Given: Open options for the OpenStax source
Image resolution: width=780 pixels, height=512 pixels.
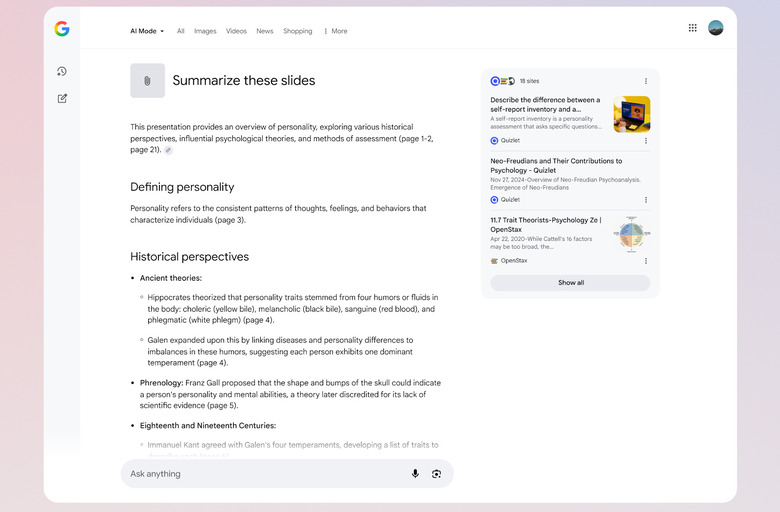Looking at the screenshot, I should [645, 260].
